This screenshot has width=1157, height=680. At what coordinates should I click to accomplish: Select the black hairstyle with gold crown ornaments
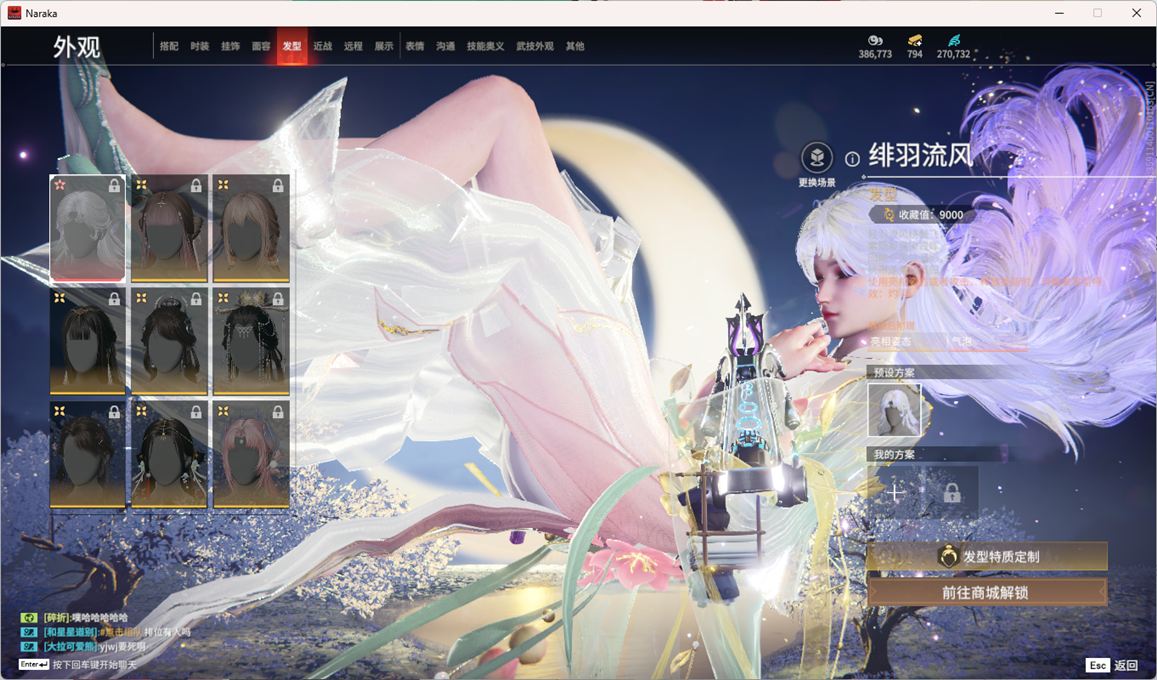[251, 341]
